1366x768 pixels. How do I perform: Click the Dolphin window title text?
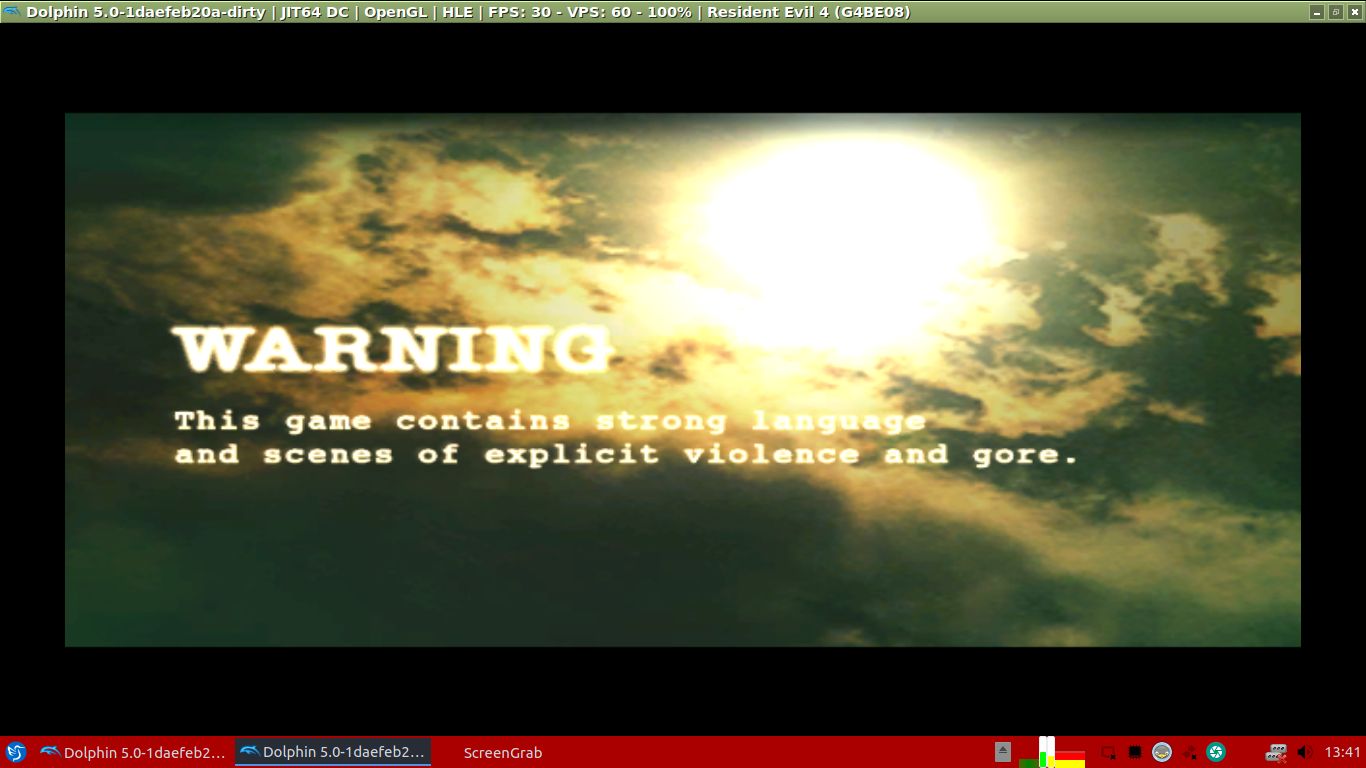469,12
